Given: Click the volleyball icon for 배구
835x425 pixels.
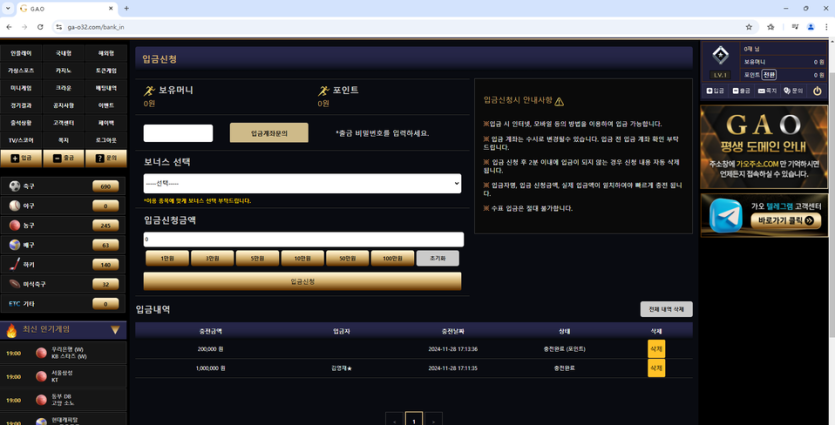Looking at the screenshot, I should click(14, 245).
